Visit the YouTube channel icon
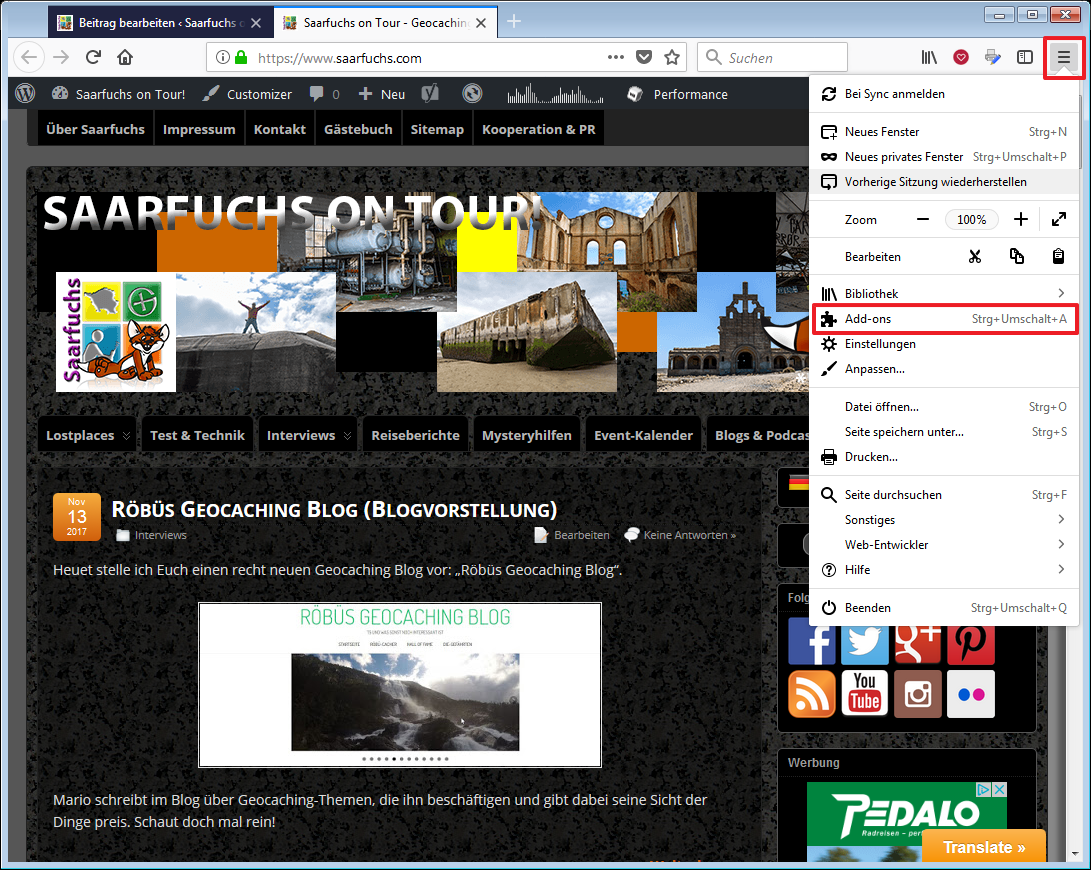 864,694
